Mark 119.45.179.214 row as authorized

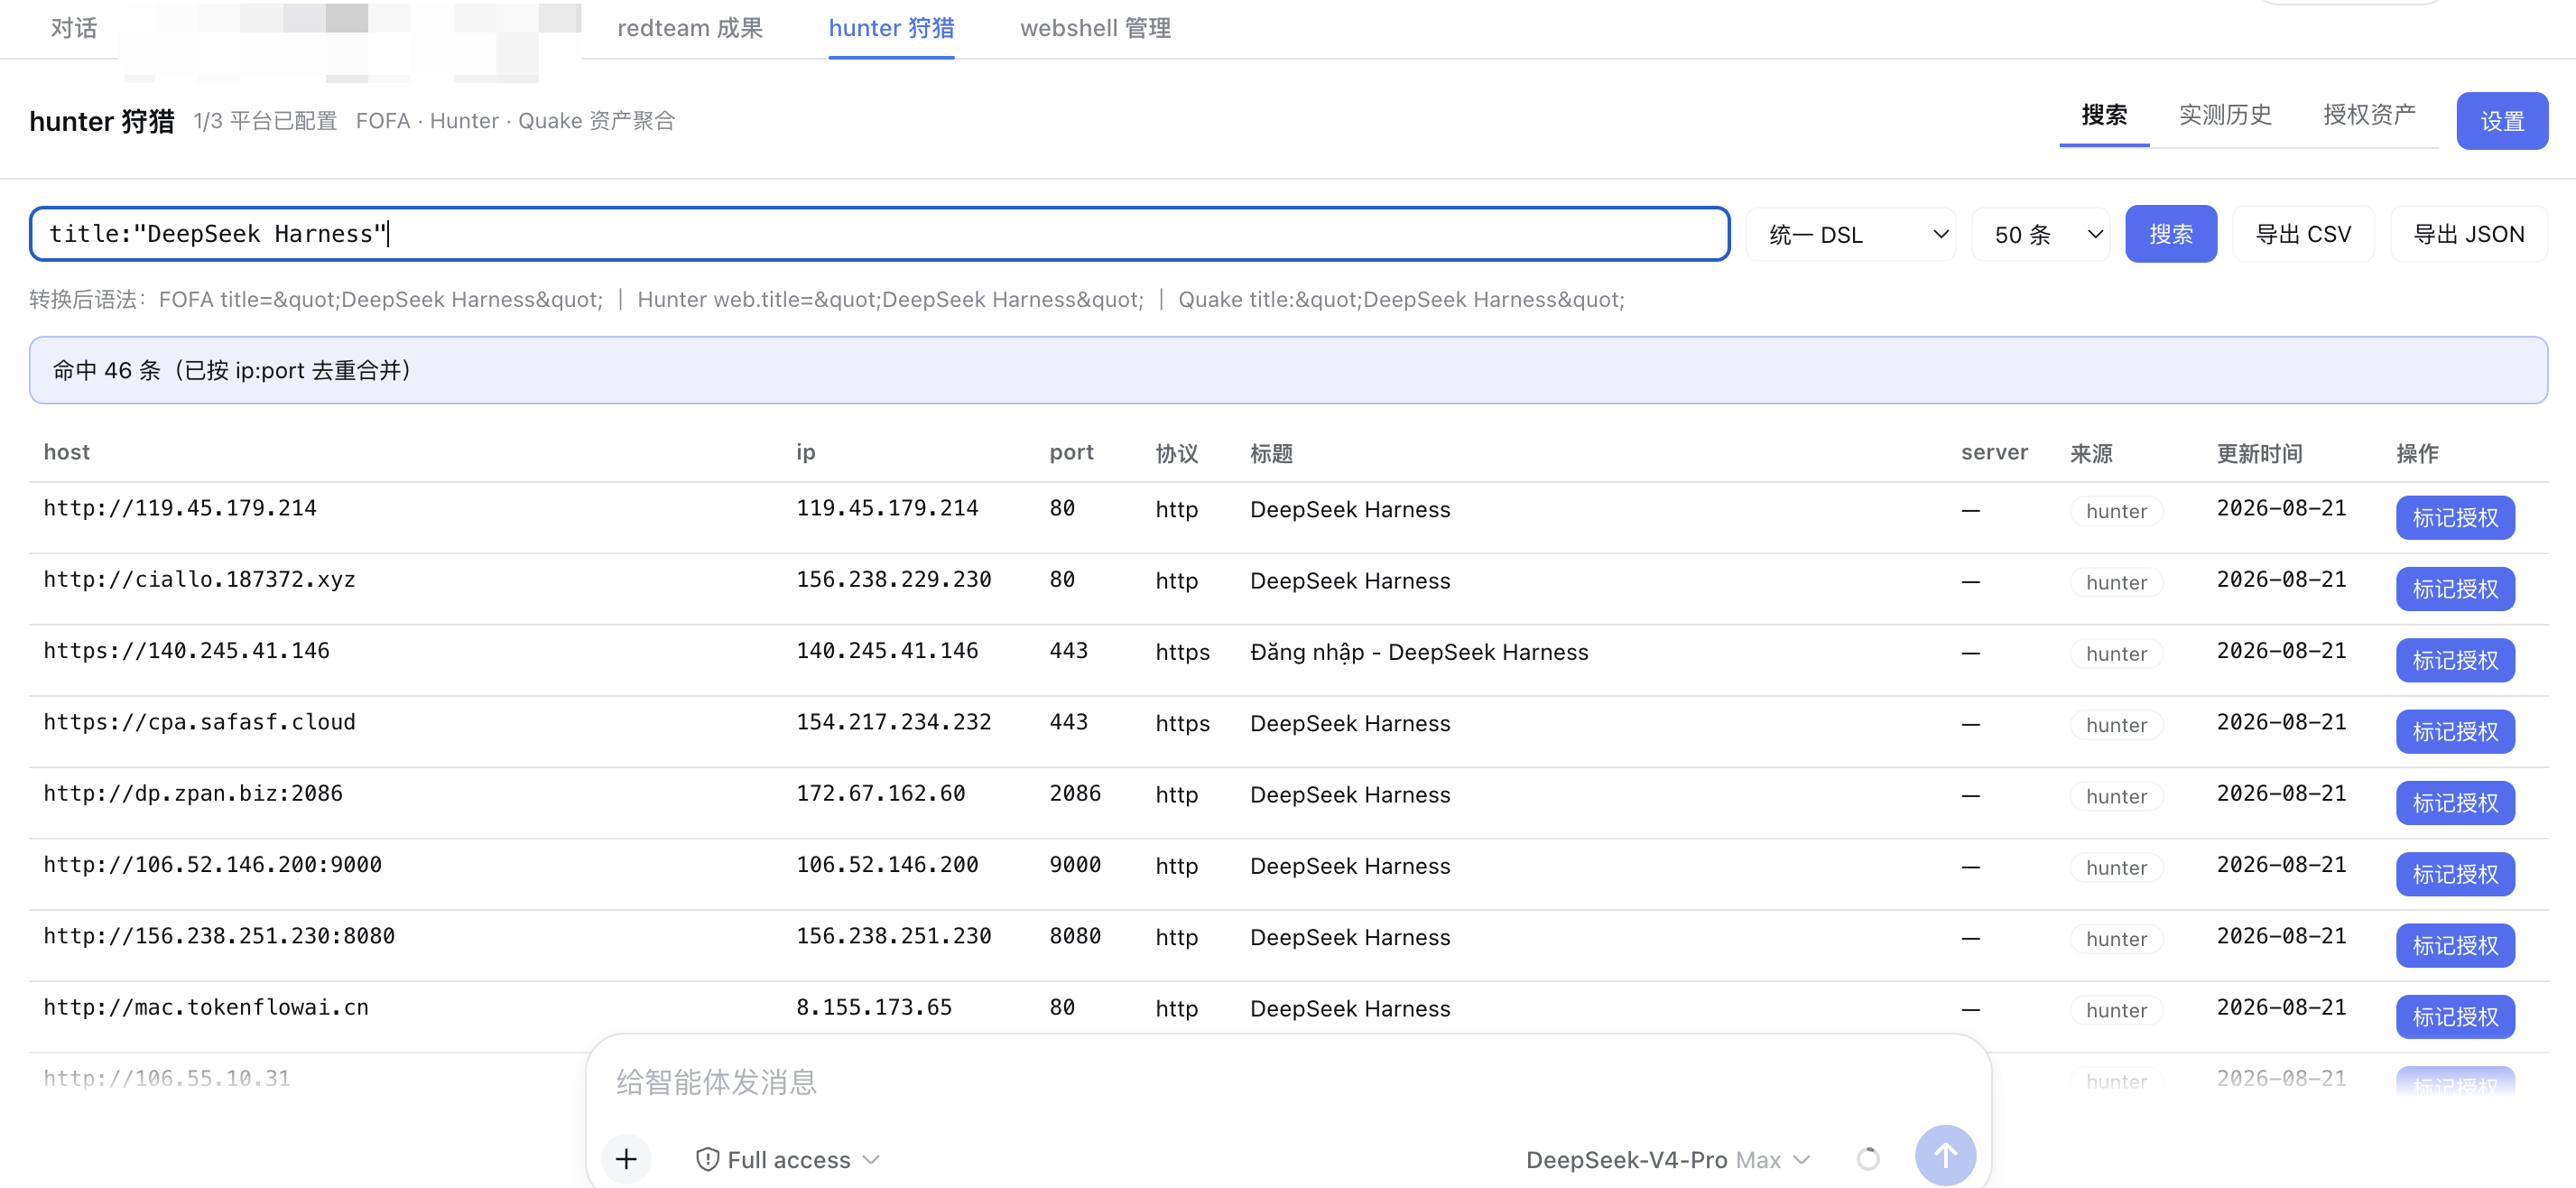(2455, 517)
